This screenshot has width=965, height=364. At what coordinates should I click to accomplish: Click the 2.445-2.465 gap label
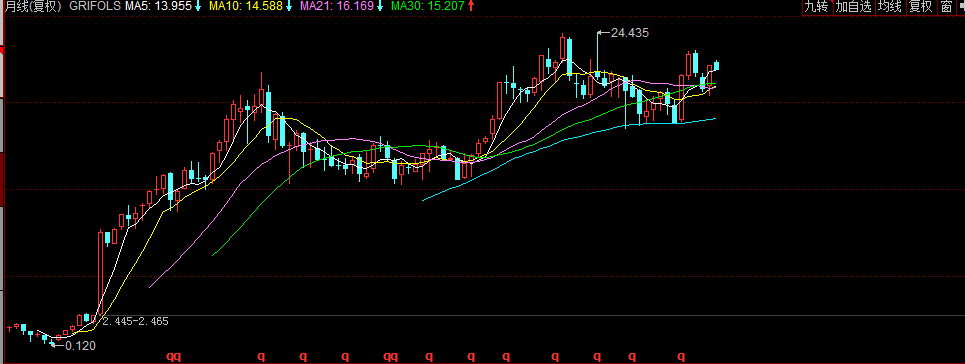[x=135, y=322]
